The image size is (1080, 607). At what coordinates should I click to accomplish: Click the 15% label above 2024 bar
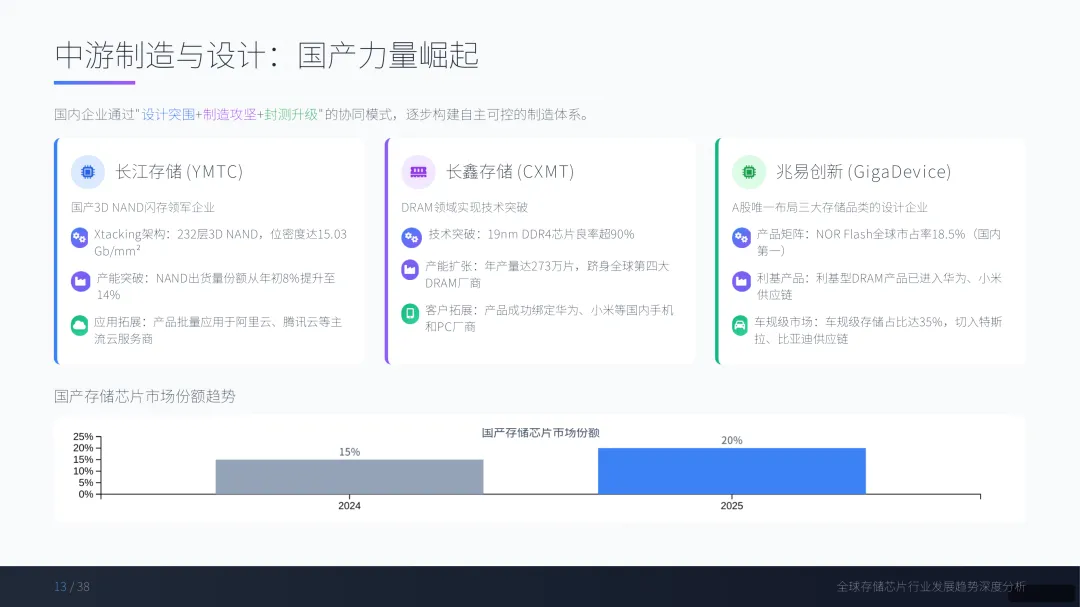click(x=349, y=452)
